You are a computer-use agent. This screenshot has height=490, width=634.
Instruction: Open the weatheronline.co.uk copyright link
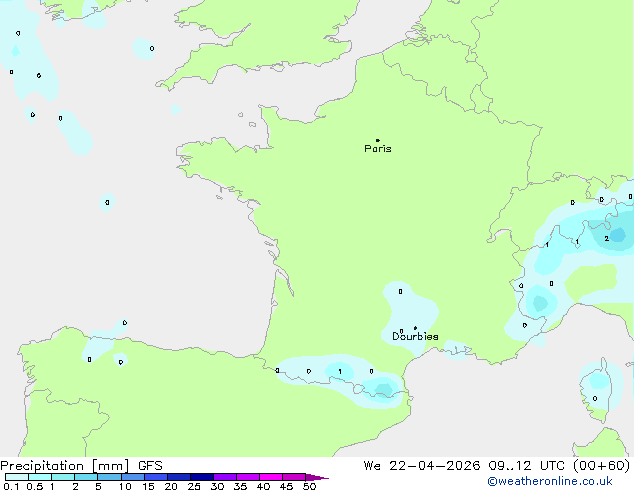coord(550,481)
